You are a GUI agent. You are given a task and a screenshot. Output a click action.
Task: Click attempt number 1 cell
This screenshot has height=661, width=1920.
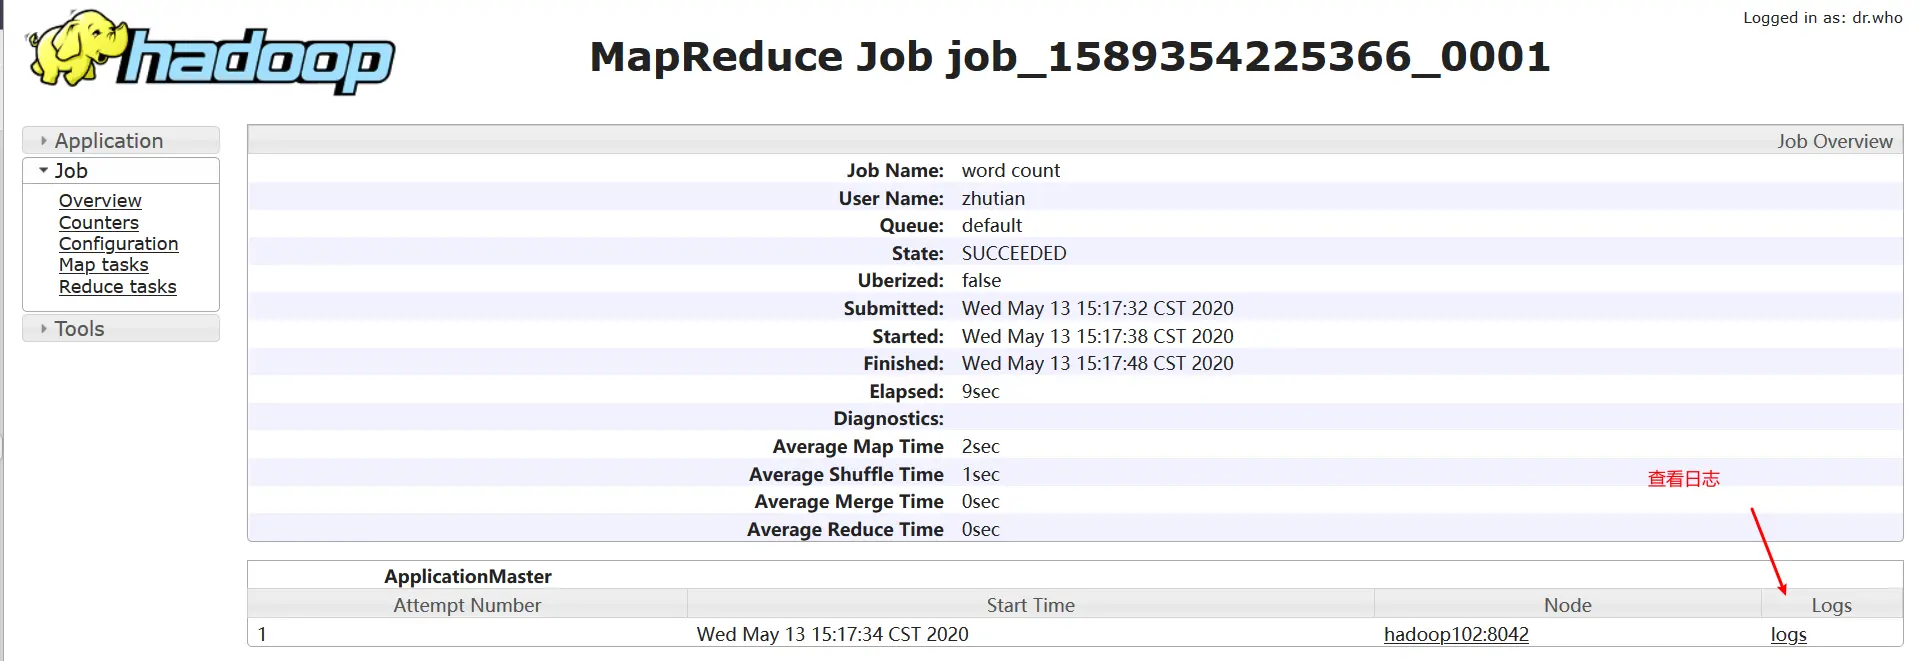467,633
